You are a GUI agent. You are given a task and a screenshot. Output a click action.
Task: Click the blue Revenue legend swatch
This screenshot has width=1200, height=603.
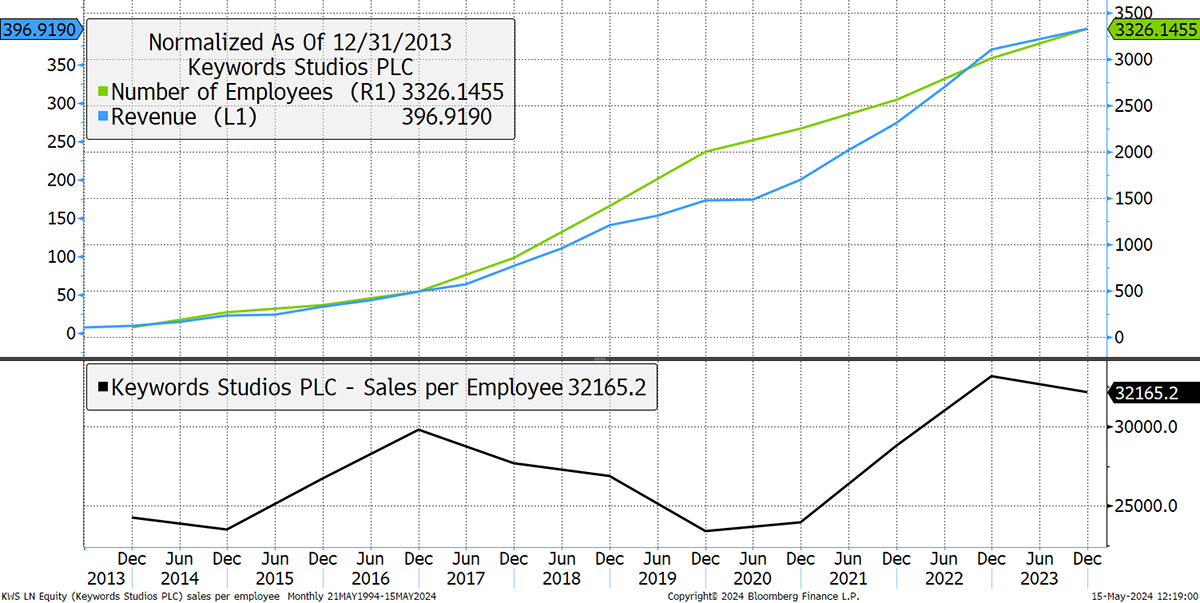[102, 117]
